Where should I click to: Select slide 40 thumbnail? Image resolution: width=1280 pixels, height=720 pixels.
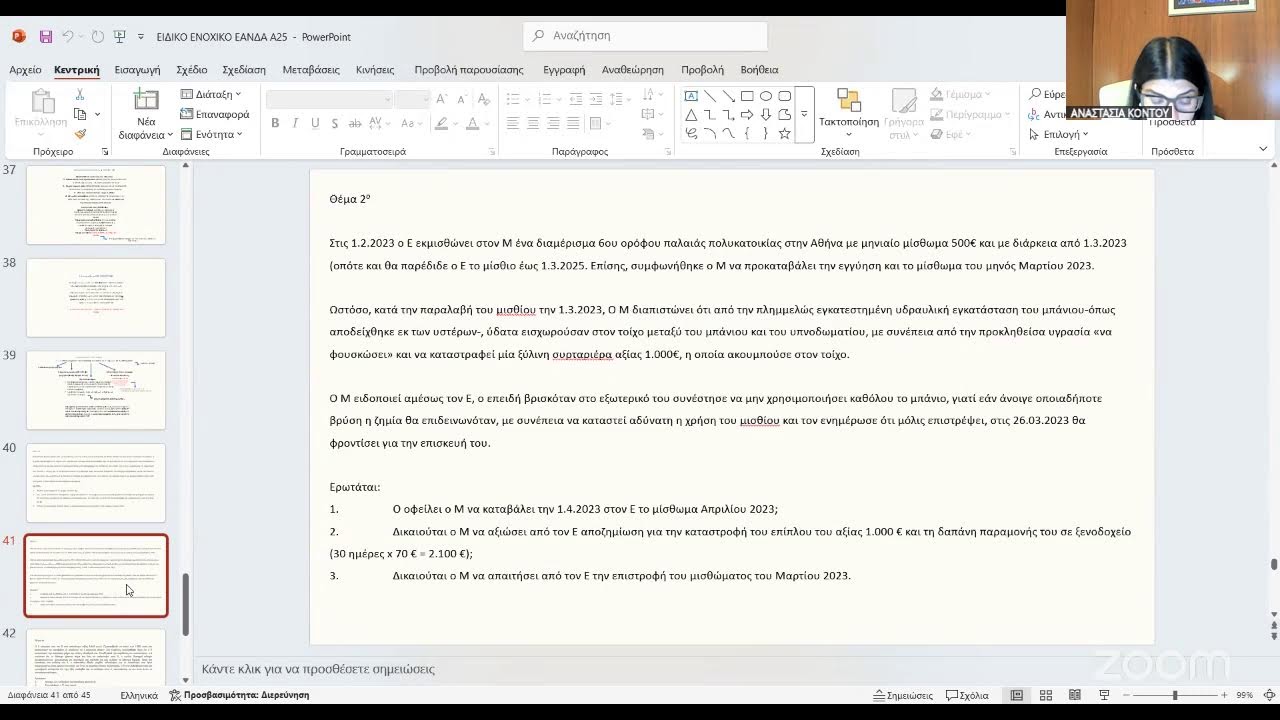pos(96,483)
